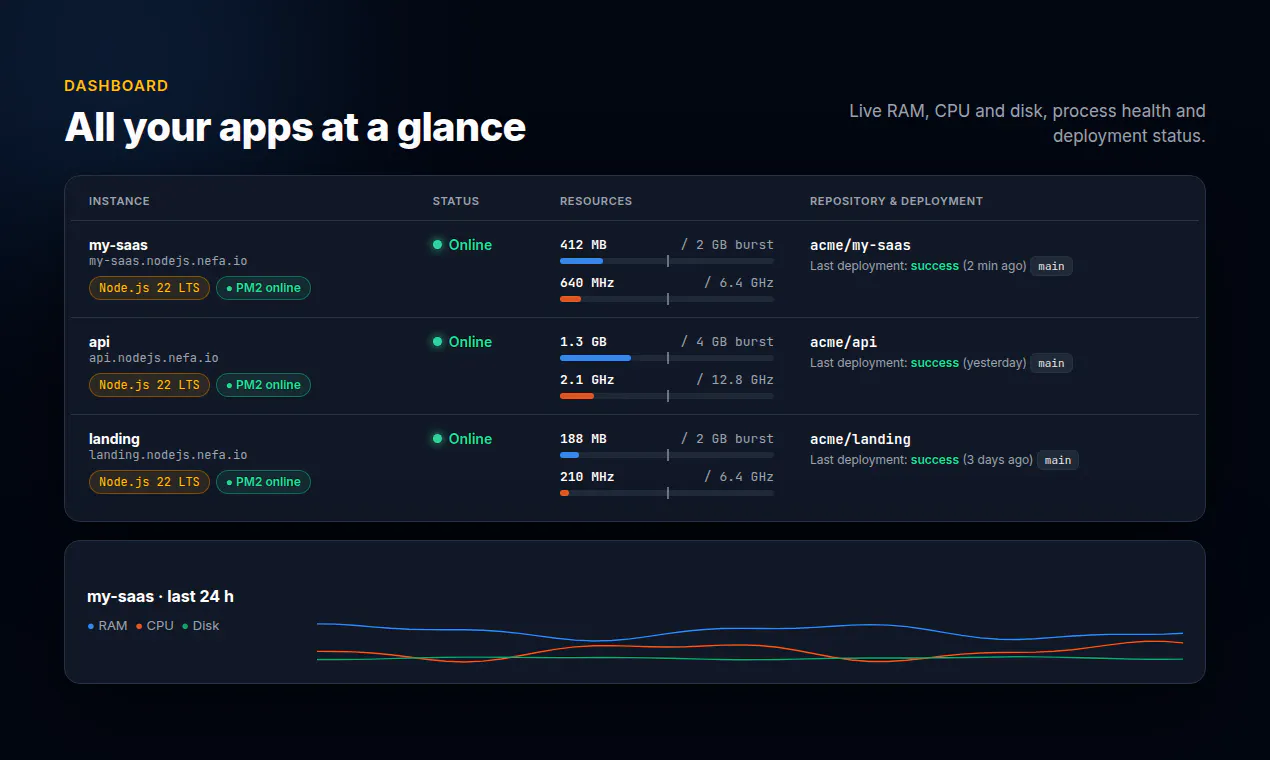Open the acme/api repository
1270x760 pixels.
[x=843, y=342]
